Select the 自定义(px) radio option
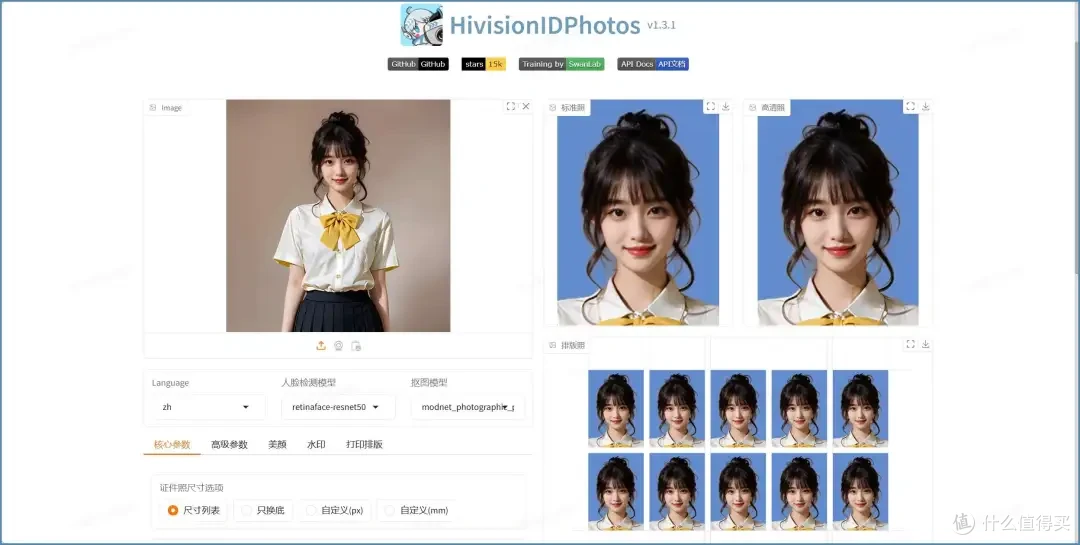The image size is (1080, 545). coord(335,511)
